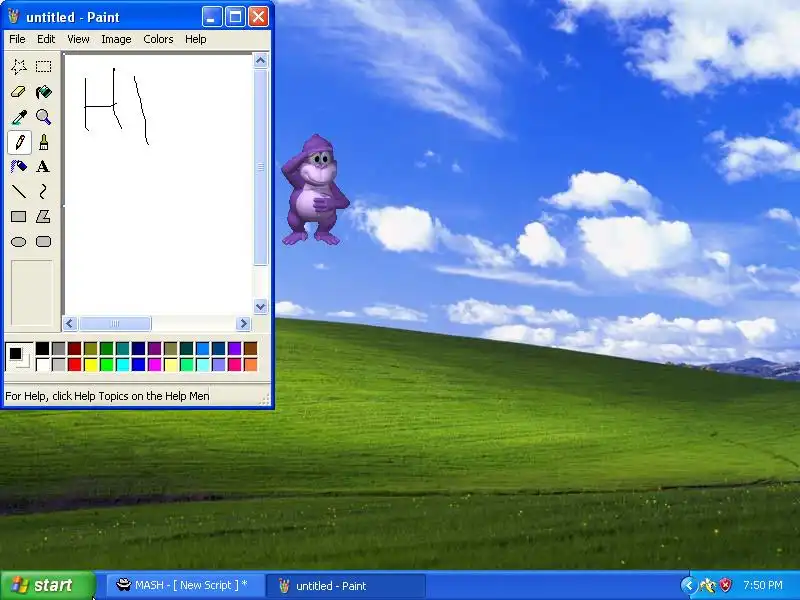The height and width of the screenshot is (600, 800).
Task: Choose the orange color swatch
Action: click(x=251, y=364)
